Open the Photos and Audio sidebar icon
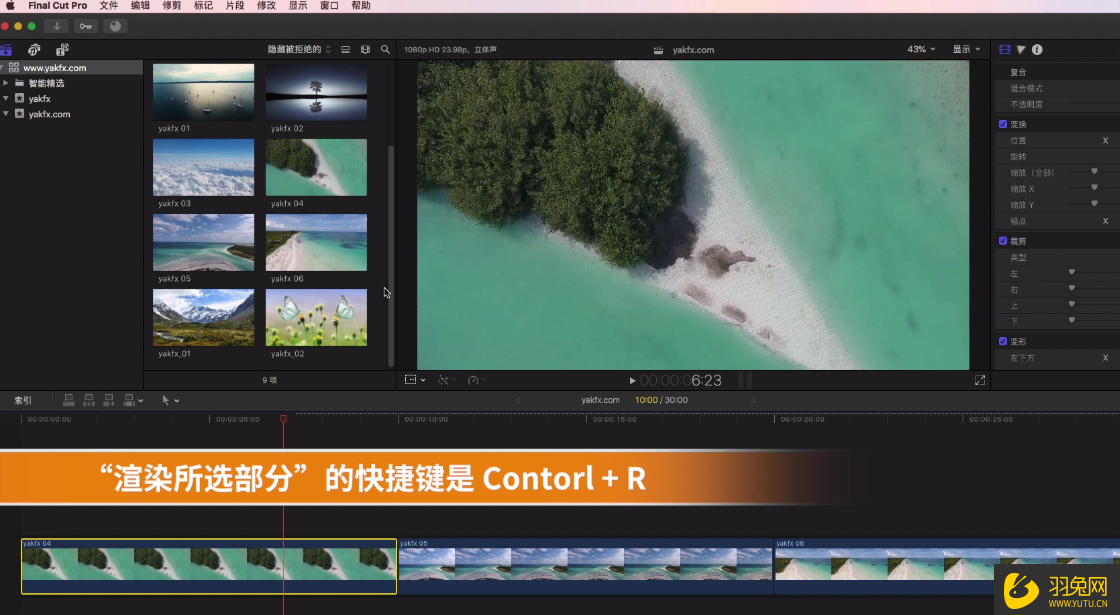Viewport: 1120px width, 615px height. (34, 48)
